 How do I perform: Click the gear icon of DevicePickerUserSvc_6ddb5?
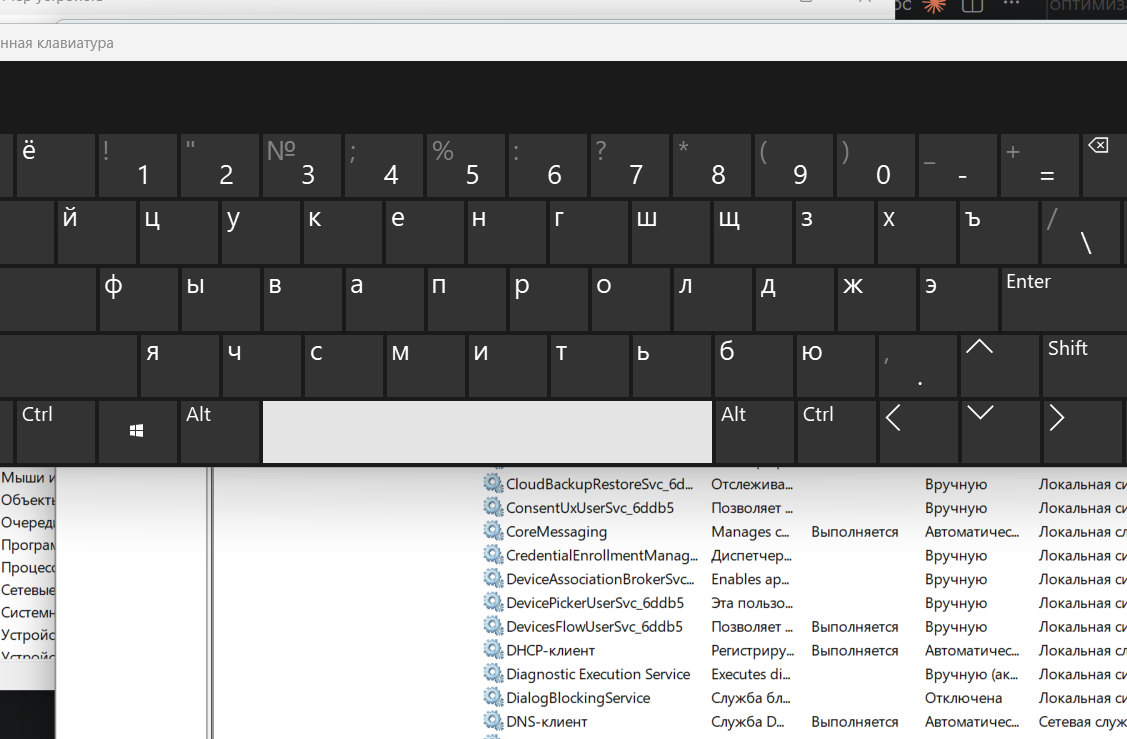492,602
